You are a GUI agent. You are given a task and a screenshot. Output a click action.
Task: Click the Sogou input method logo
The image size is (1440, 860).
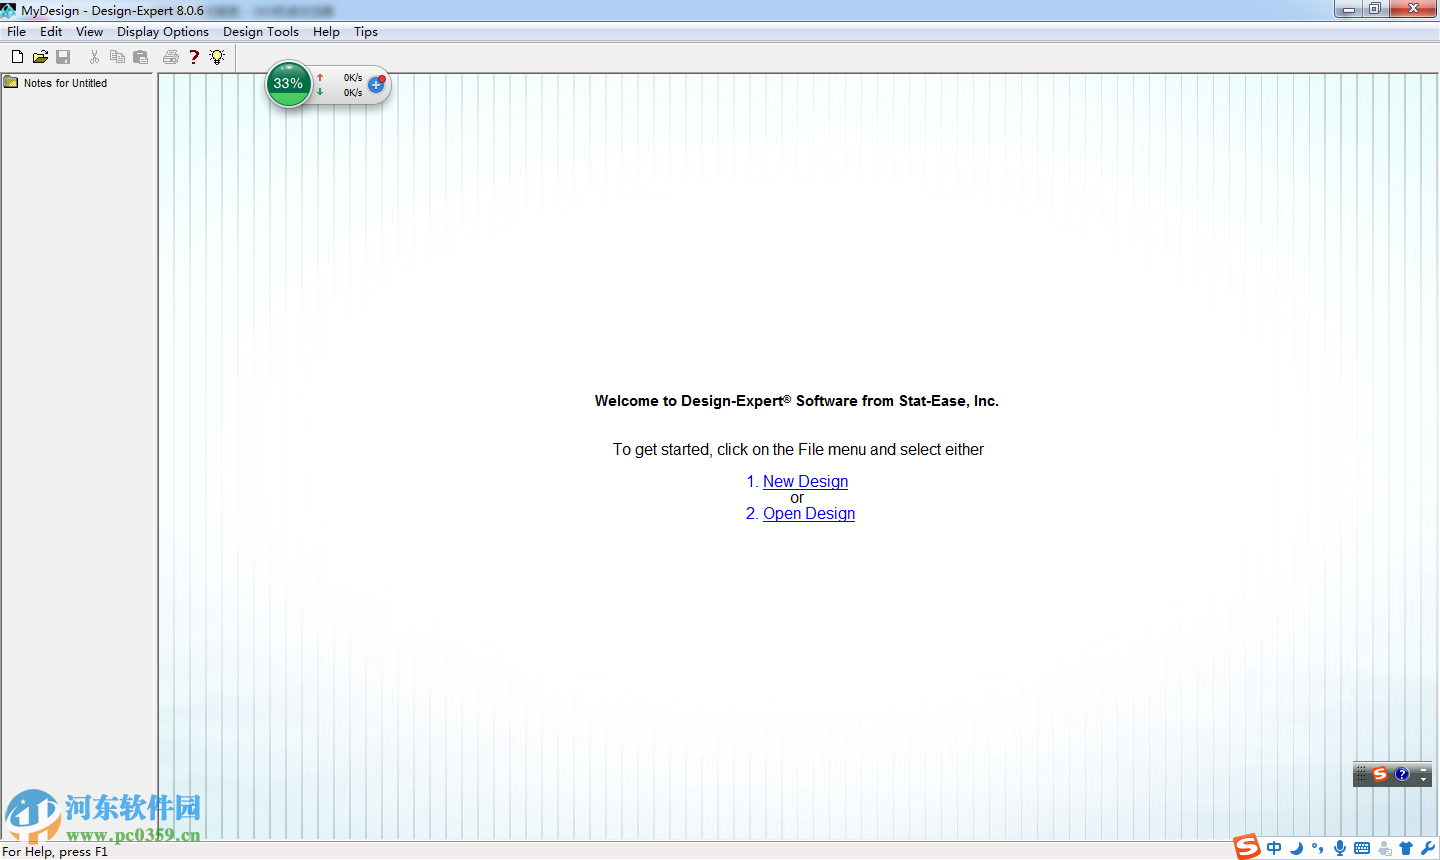[x=1247, y=846]
